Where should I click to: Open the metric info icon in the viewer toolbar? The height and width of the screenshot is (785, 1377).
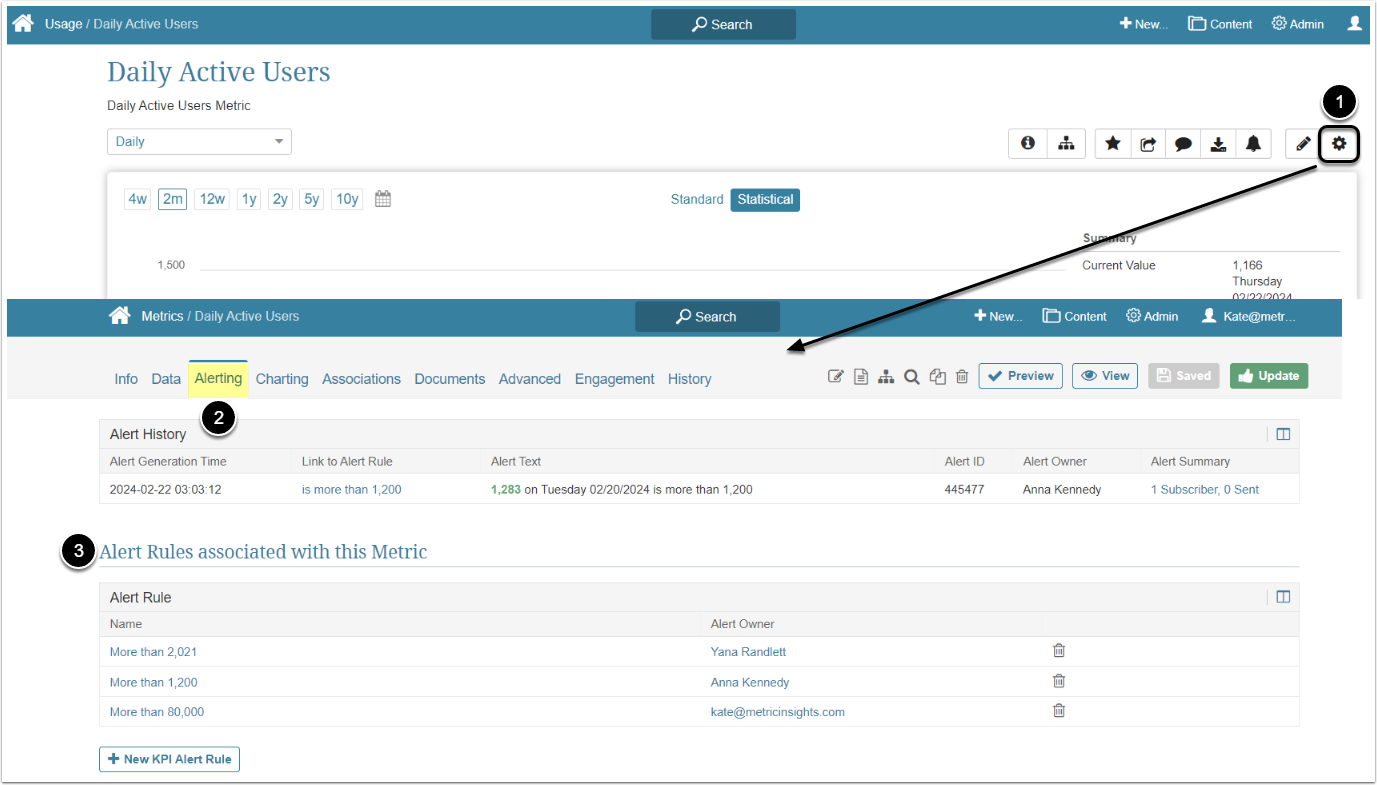point(1027,144)
